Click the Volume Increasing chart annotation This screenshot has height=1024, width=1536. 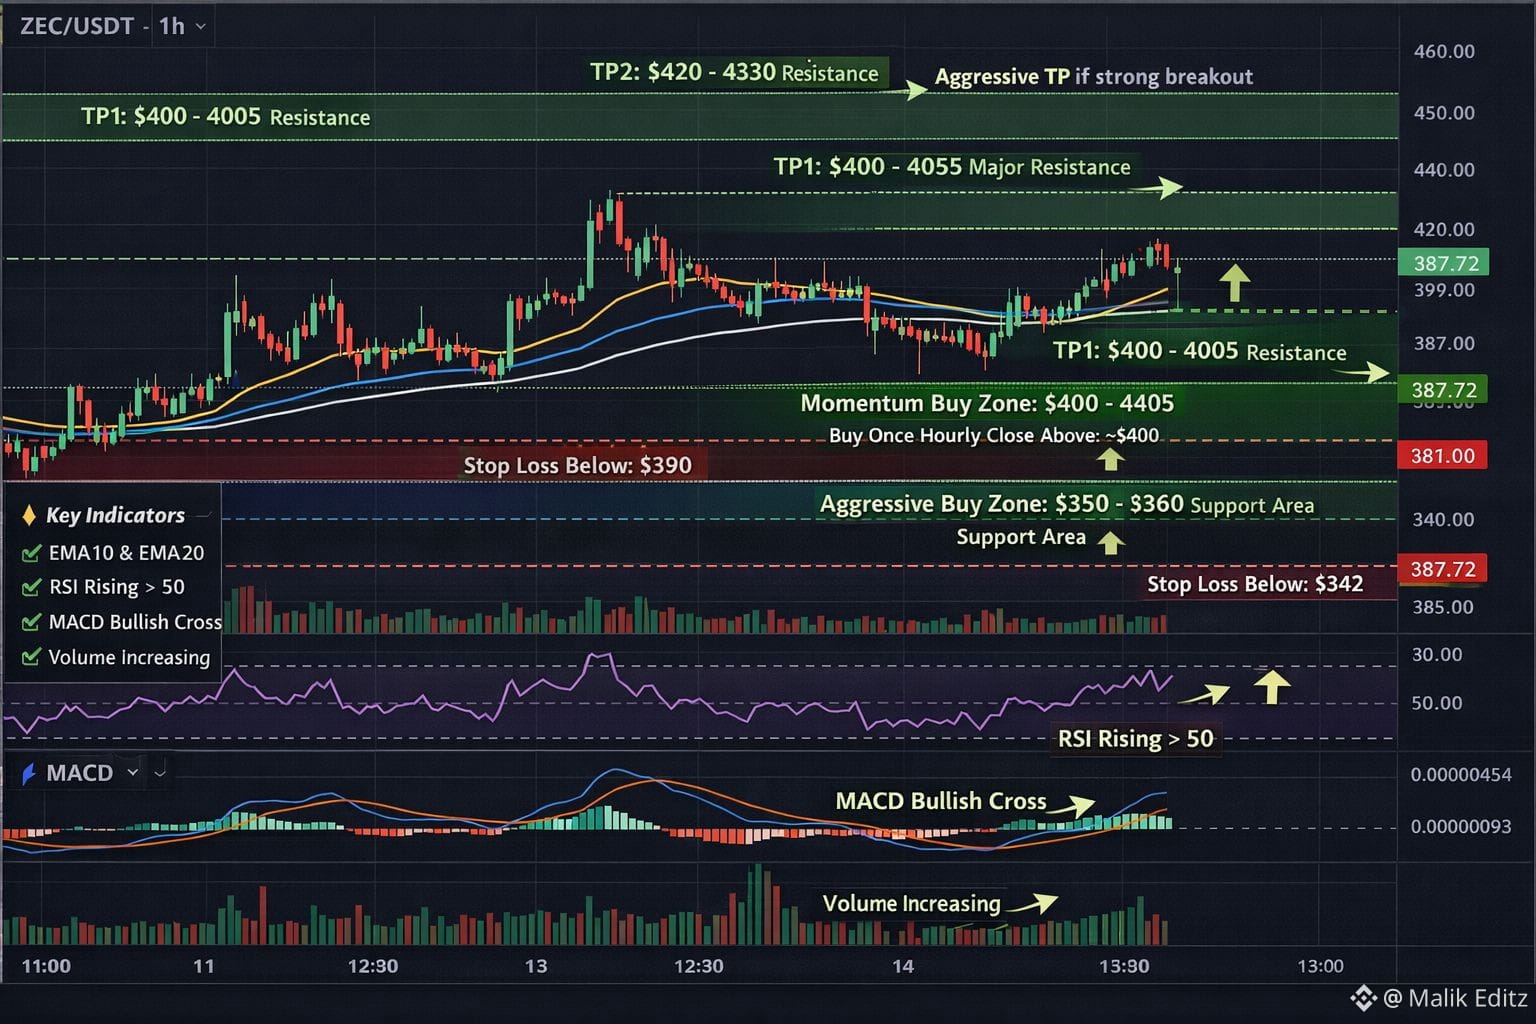pos(911,904)
